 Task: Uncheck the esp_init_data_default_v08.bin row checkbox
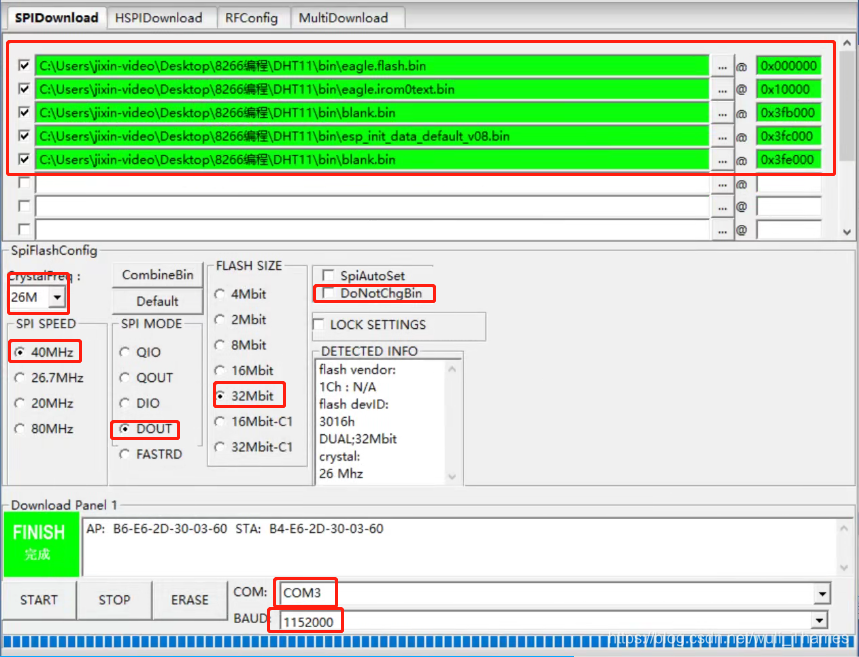click(24, 135)
